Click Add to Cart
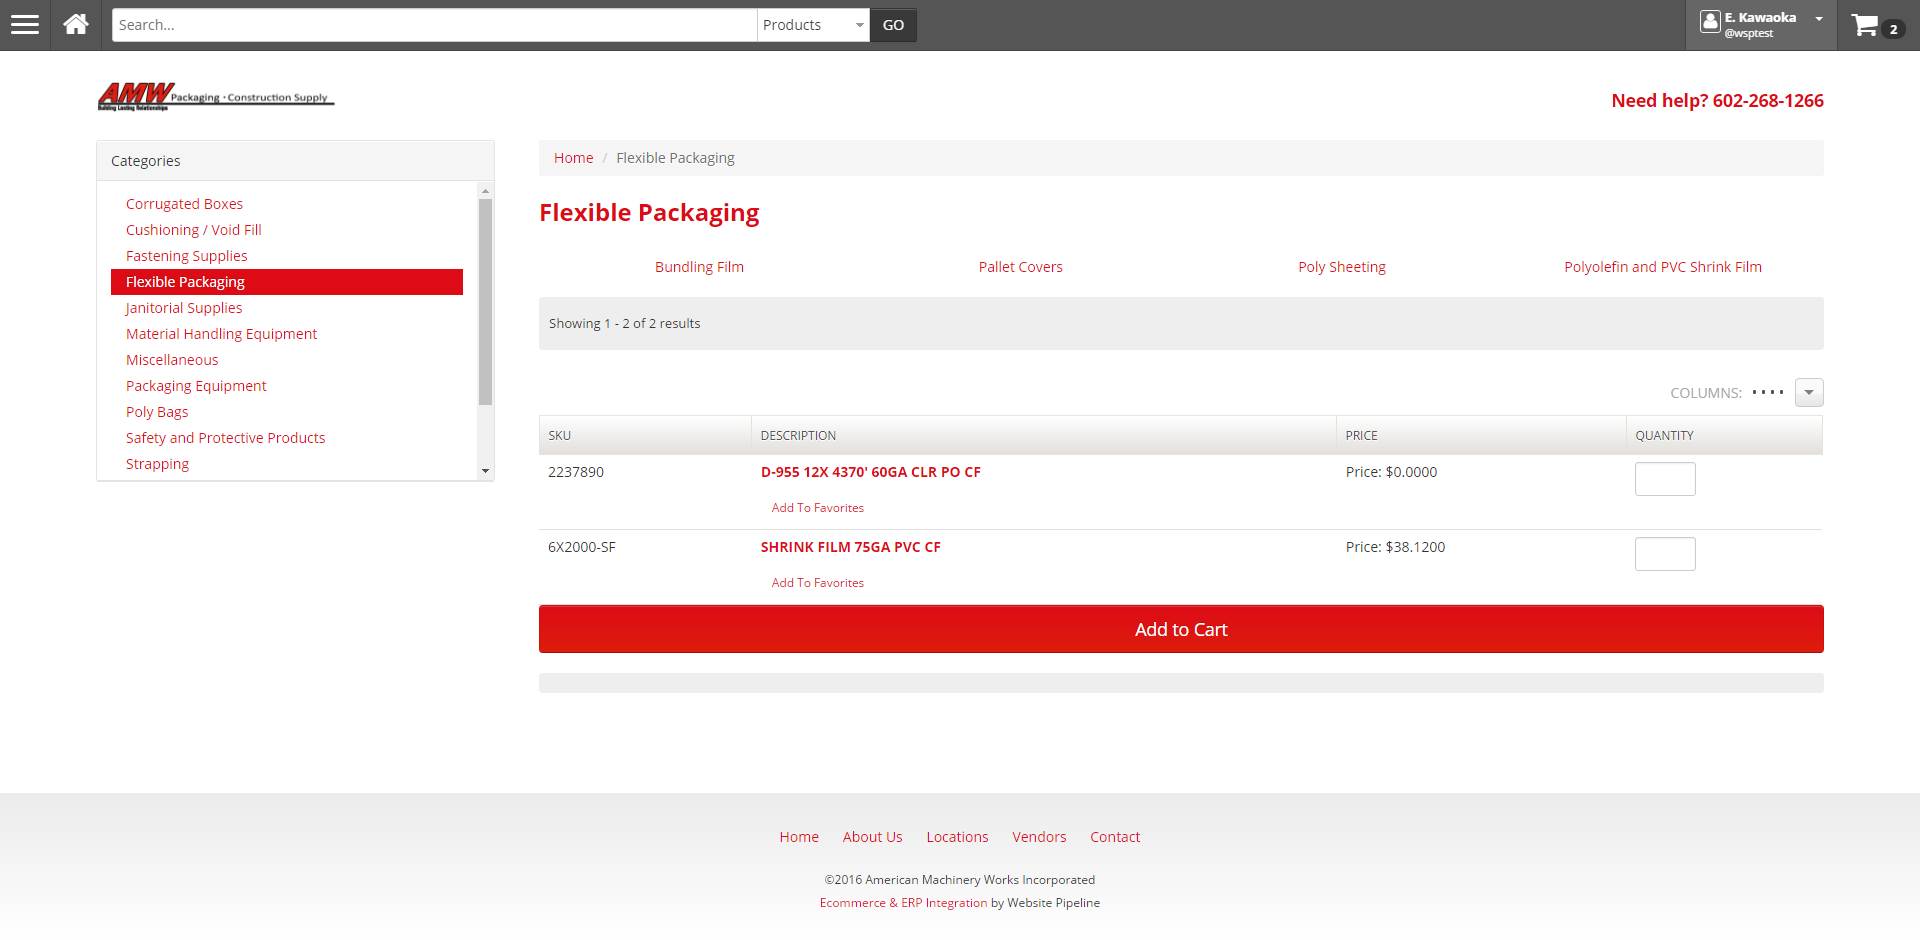The height and width of the screenshot is (940, 1920). (1180, 629)
